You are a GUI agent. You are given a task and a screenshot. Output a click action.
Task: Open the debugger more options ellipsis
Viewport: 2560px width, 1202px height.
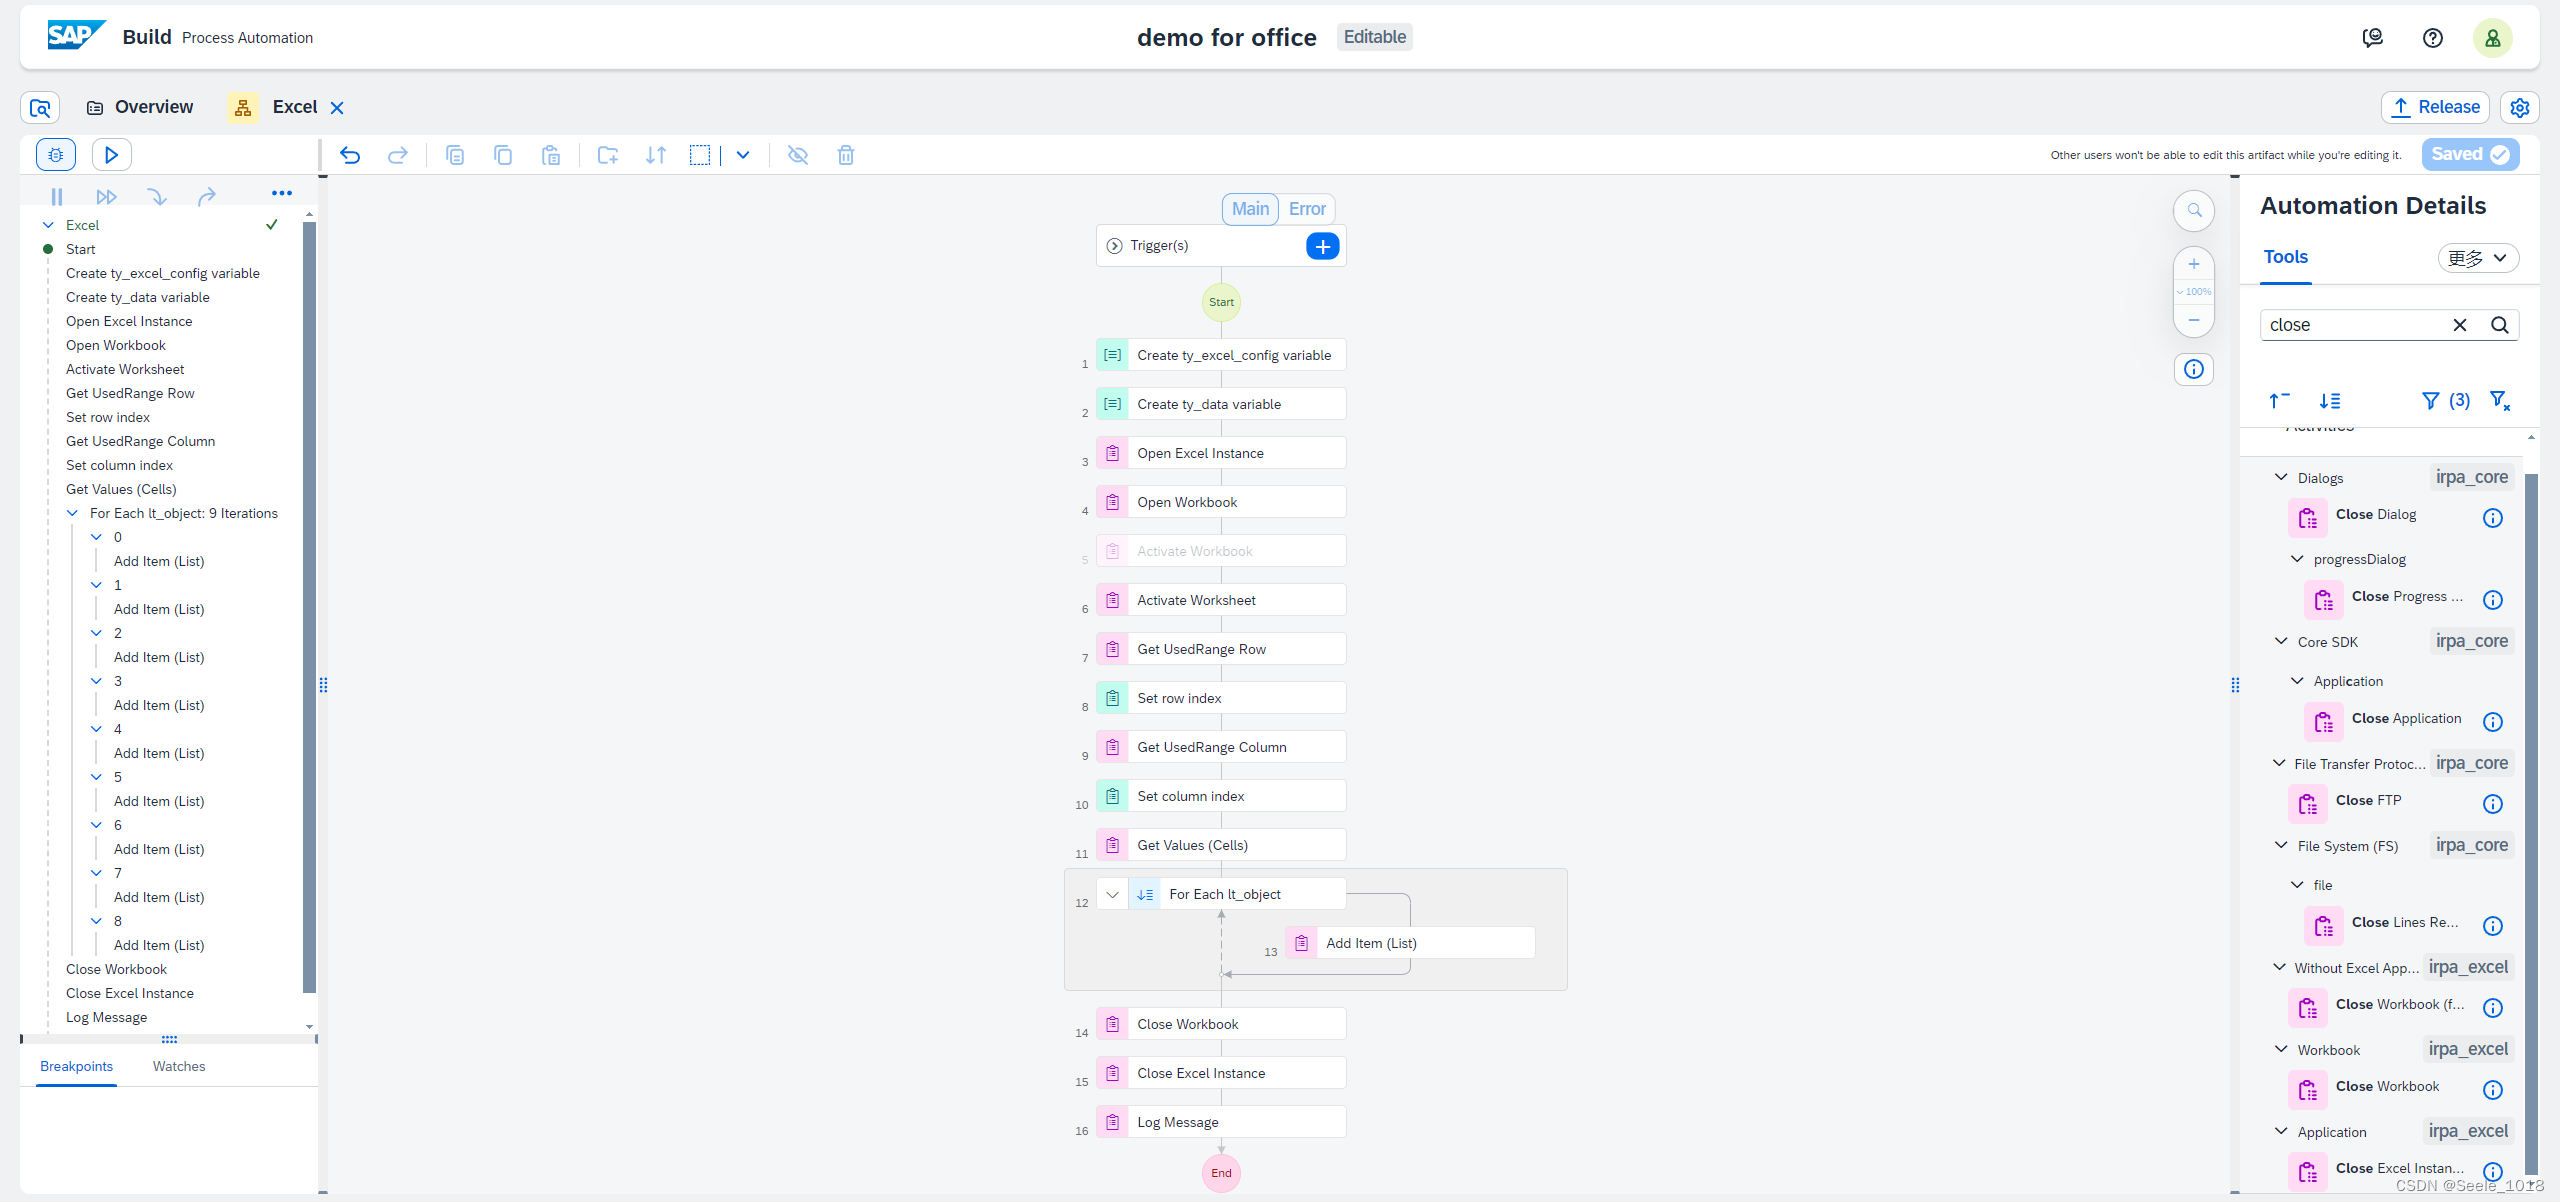(x=282, y=193)
